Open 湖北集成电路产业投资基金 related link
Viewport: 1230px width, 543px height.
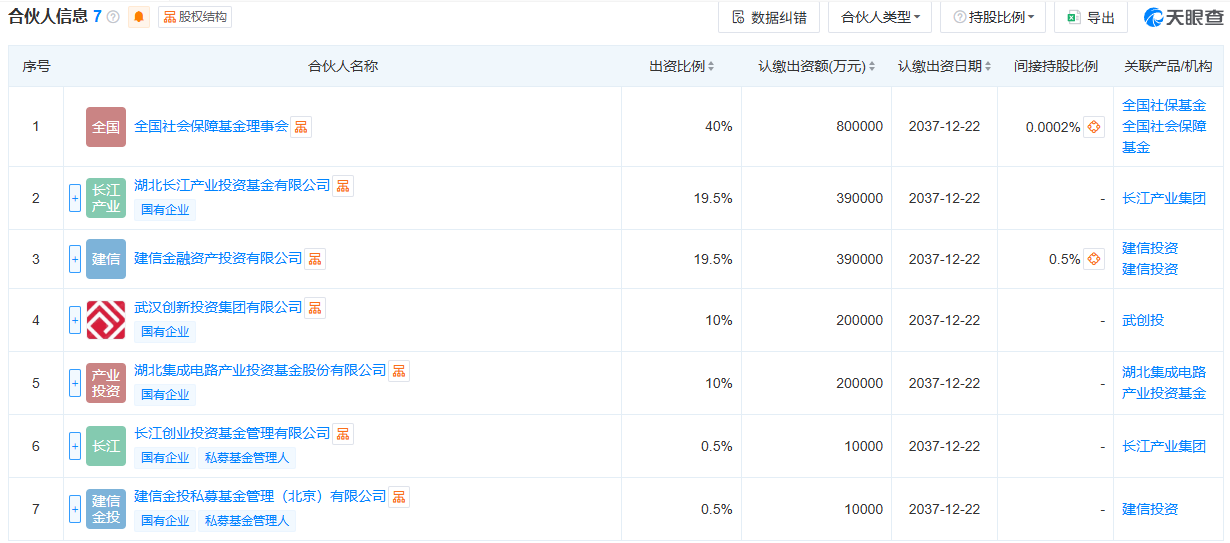click(1164, 383)
